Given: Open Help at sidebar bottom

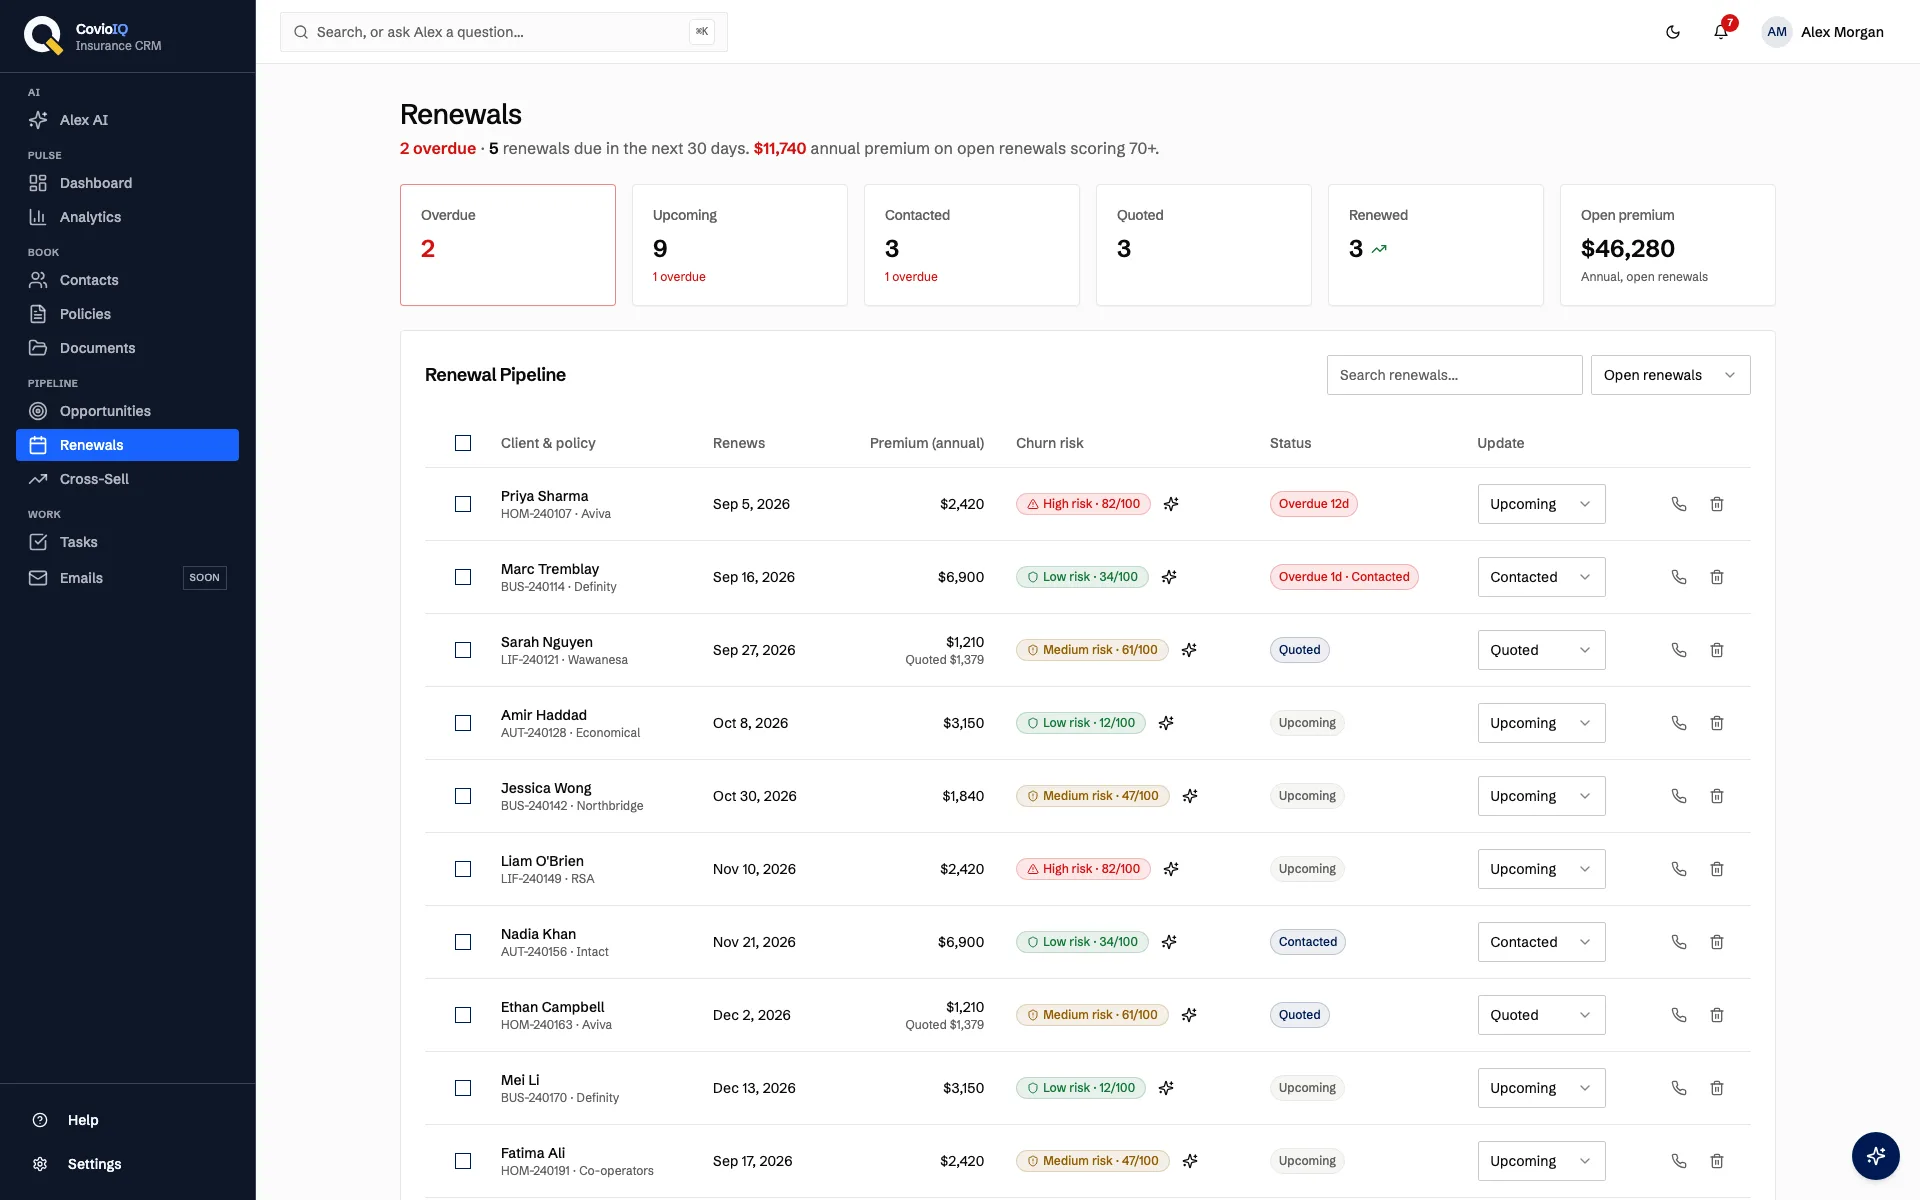Looking at the screenshot, I should click(127, 1120).
